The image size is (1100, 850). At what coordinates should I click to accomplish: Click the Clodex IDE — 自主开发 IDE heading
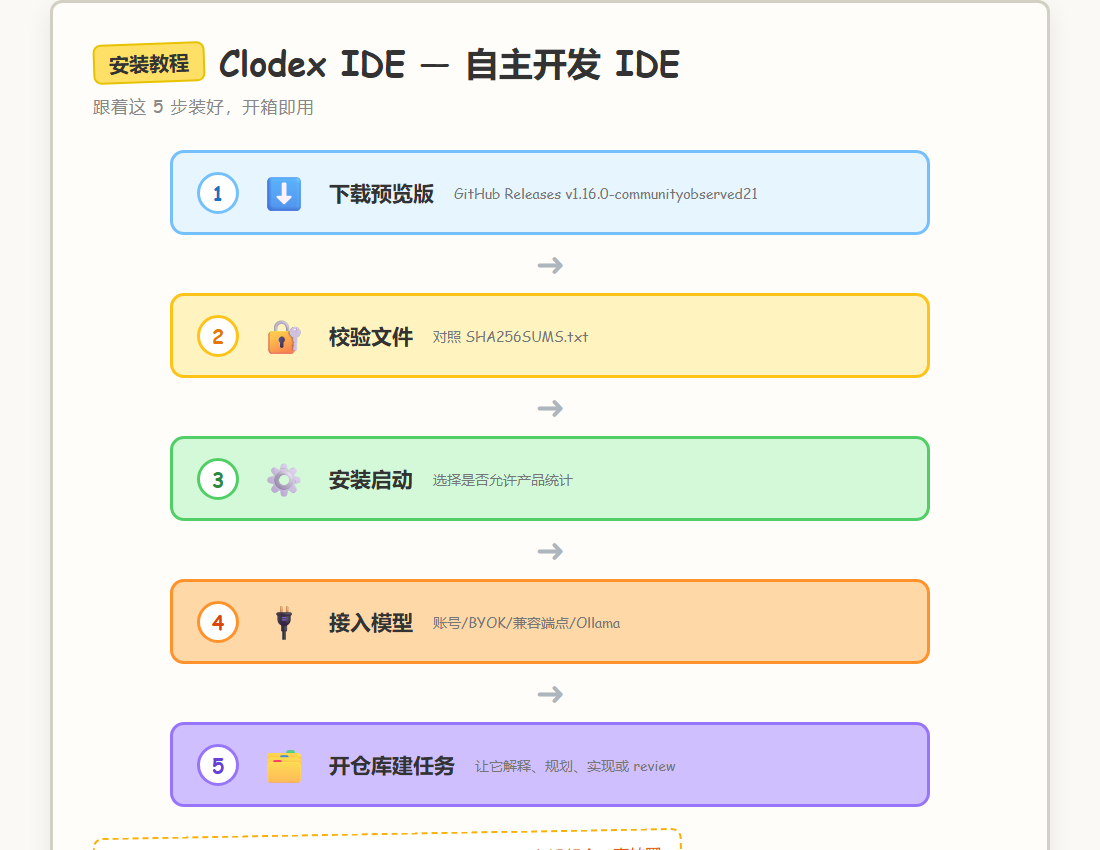coord(449,65)
